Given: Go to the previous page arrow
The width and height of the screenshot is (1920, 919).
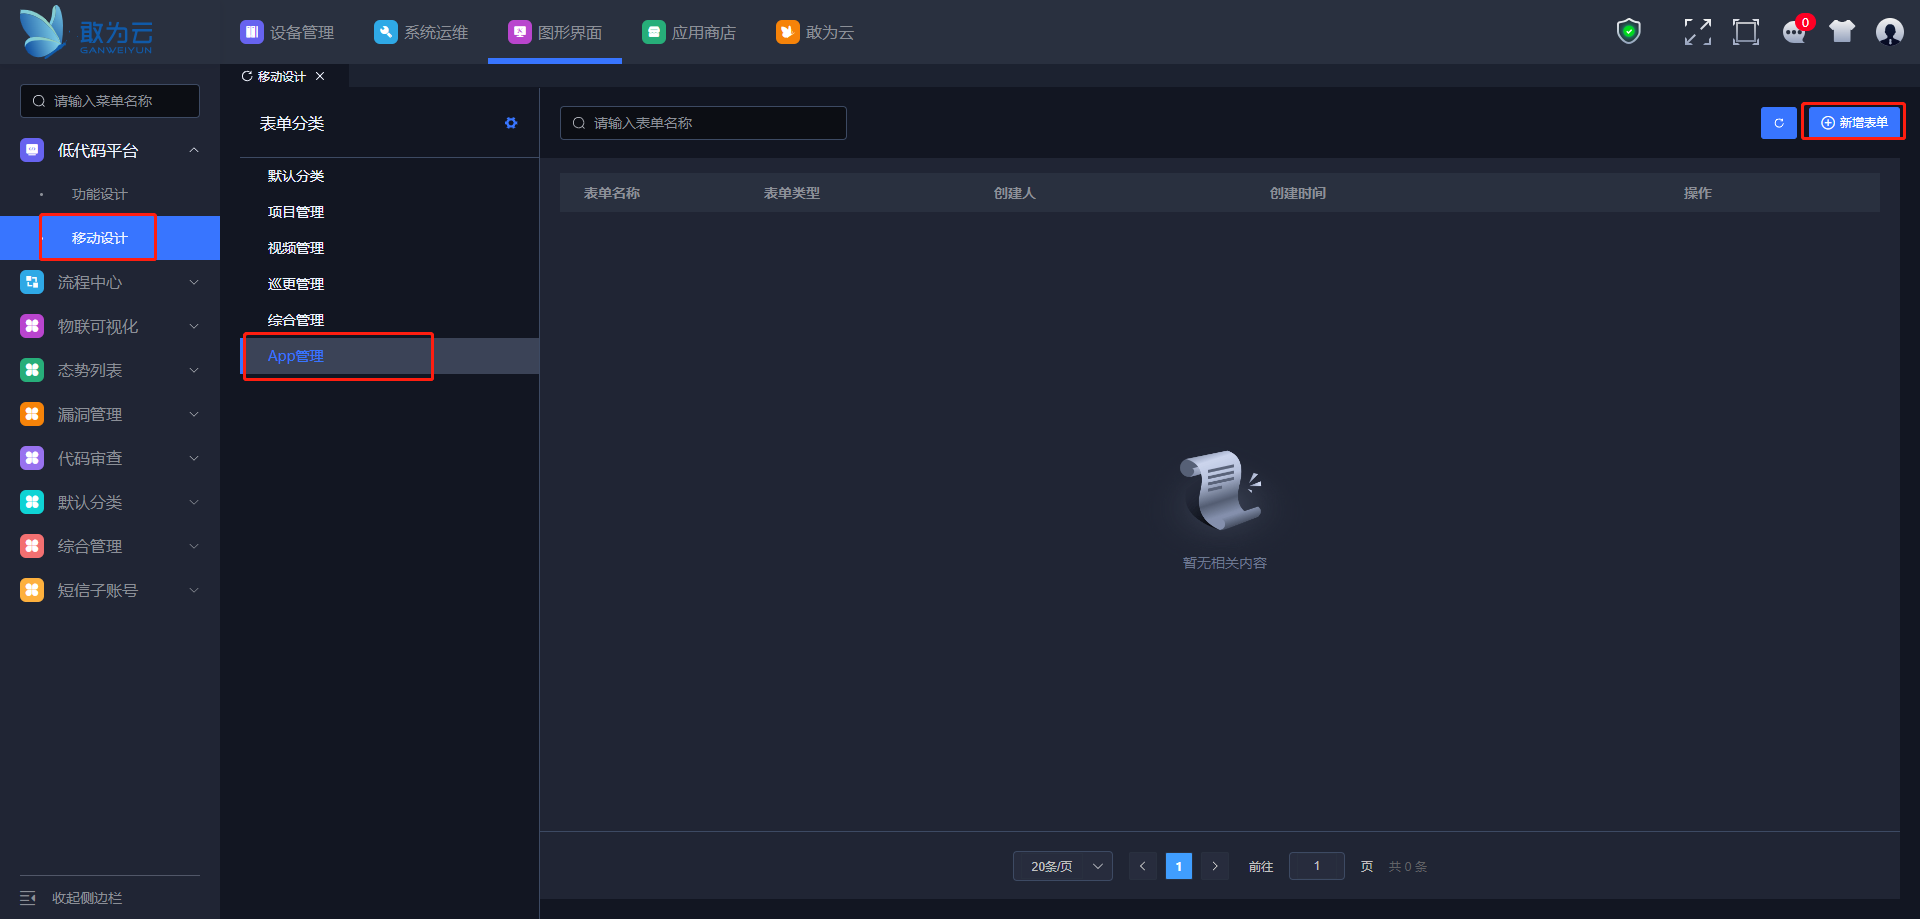Looking at the screenshot, I should pos(1143,866).
